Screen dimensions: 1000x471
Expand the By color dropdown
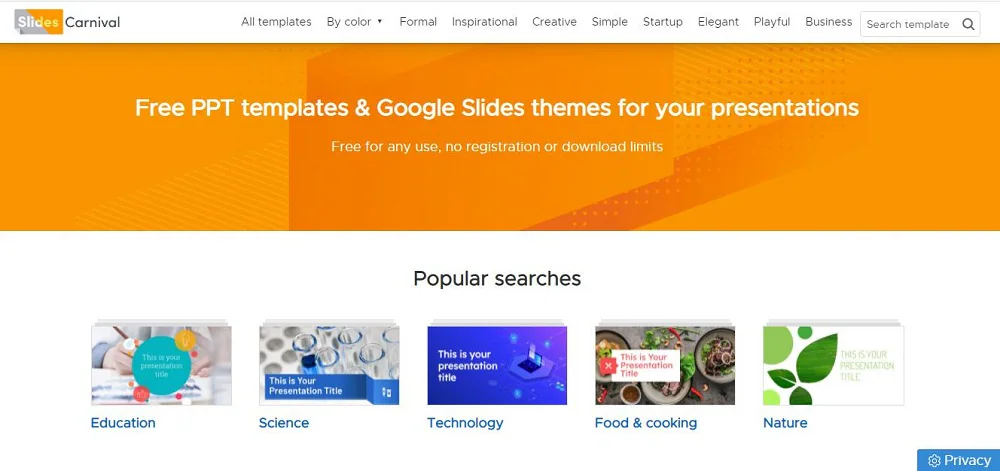pos(355,22)
